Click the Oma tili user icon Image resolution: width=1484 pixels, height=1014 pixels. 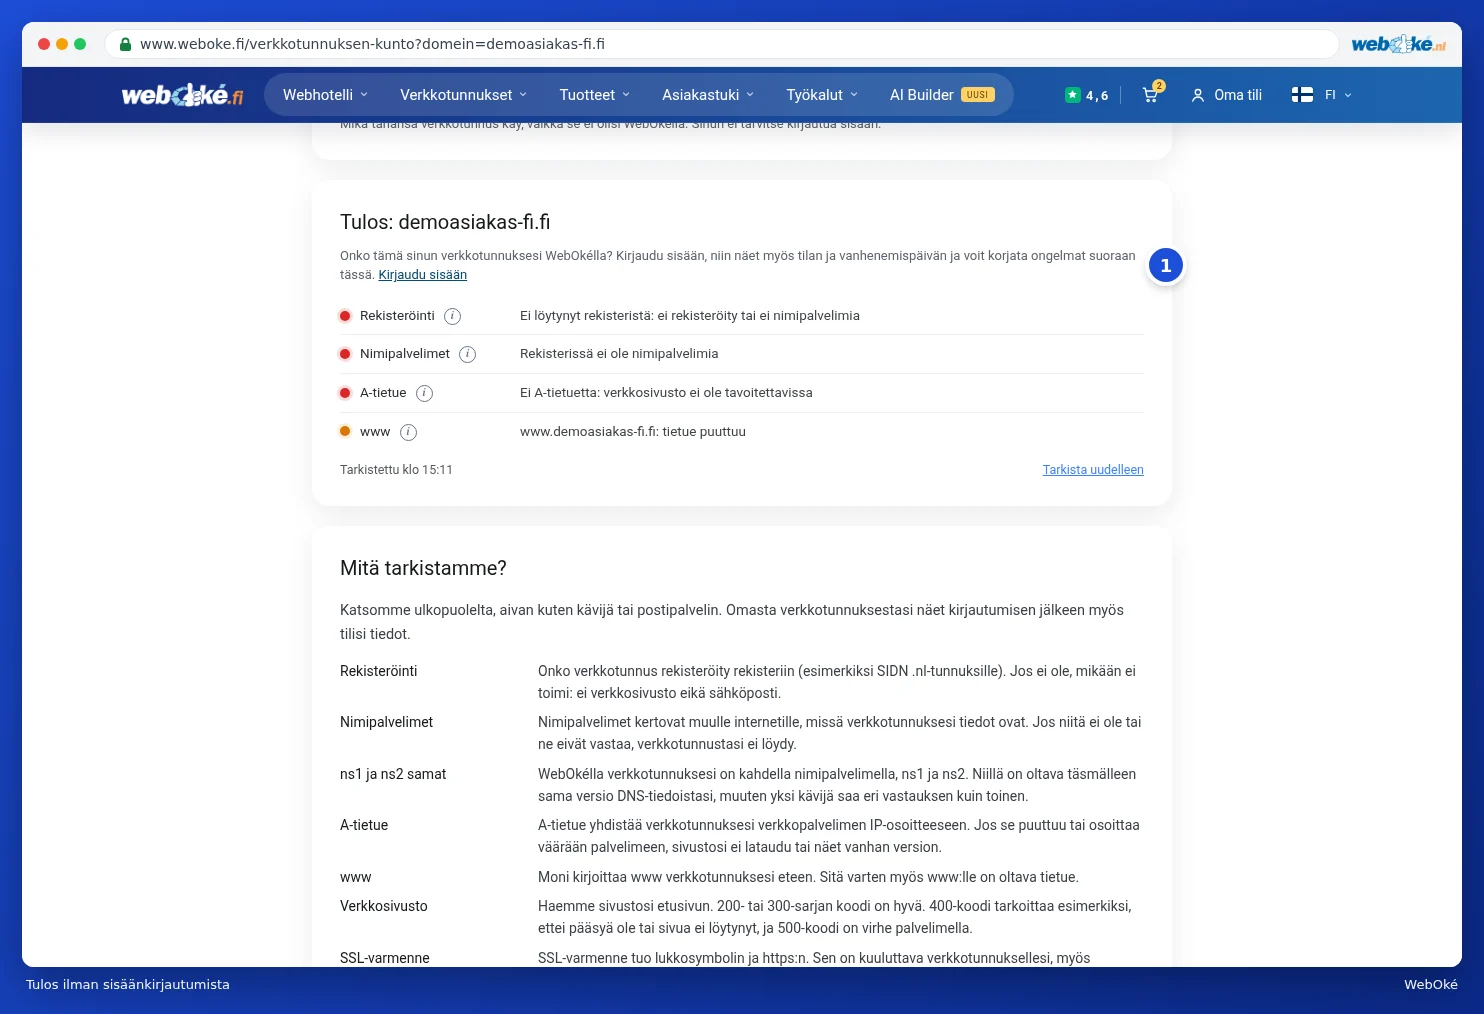click(x=1198, y=95)
